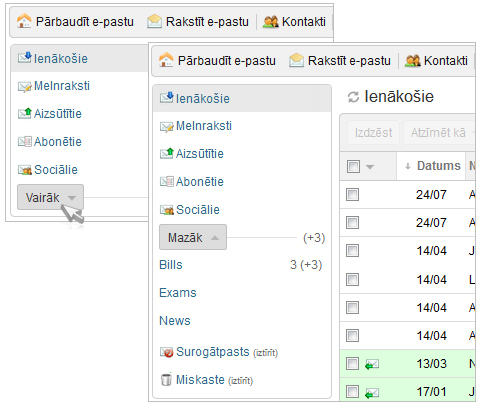Click the house icon in the front window toolbar

tap(166, 60)
